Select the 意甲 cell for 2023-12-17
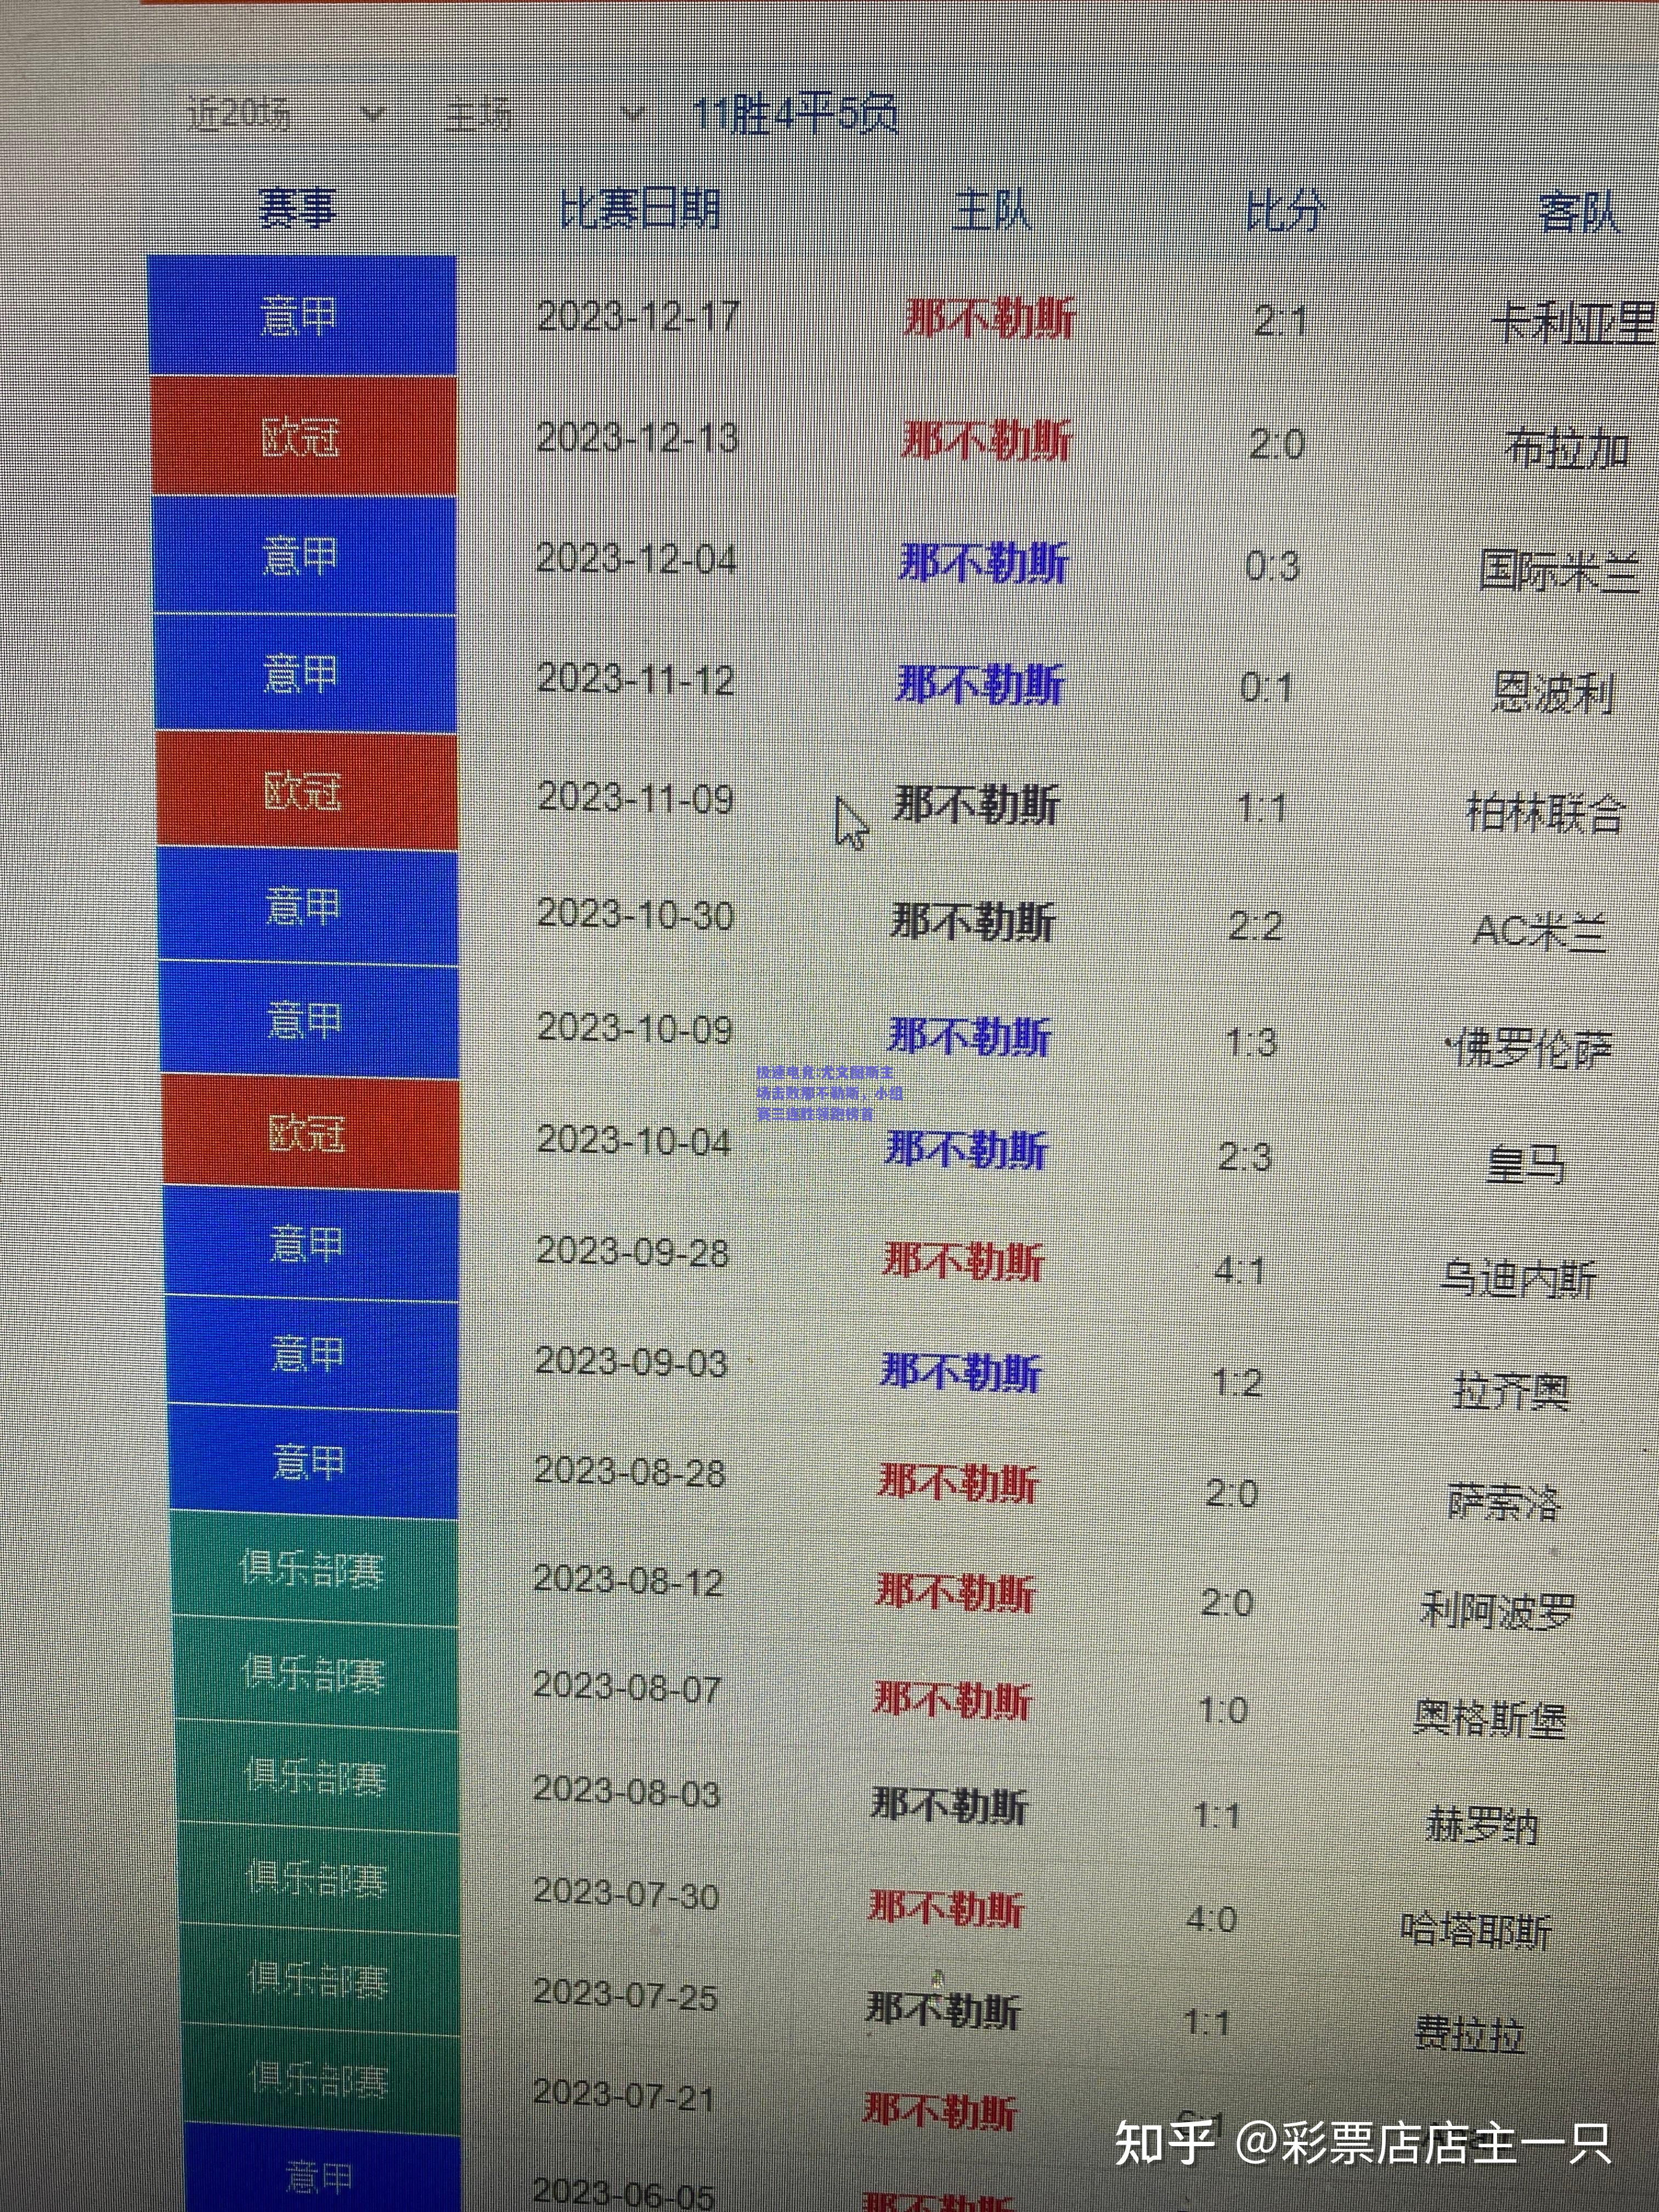The height and width of the screenshot is (2212, 1659). pyautogui.click(x=302, y=316)
